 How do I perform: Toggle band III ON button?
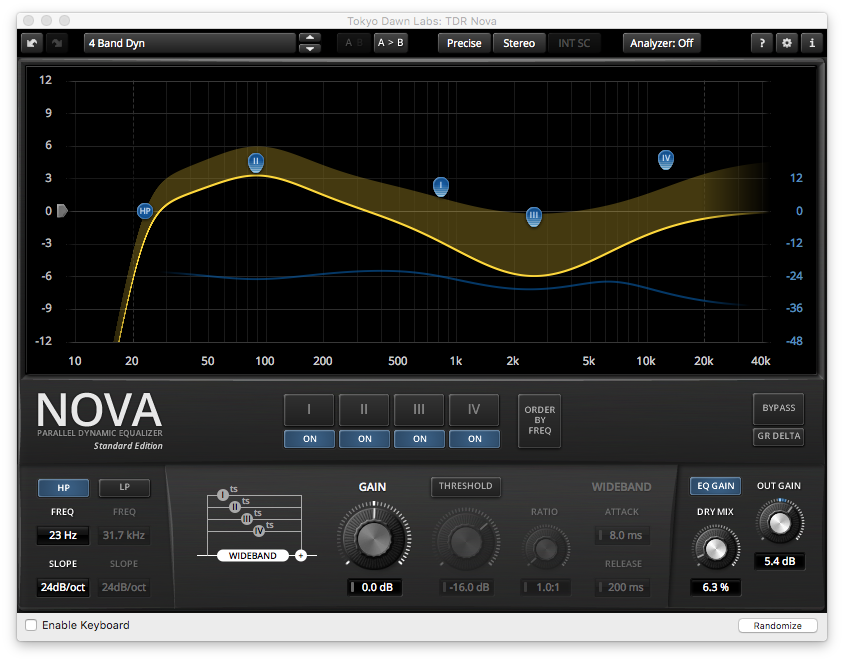[x=419, y=439]
